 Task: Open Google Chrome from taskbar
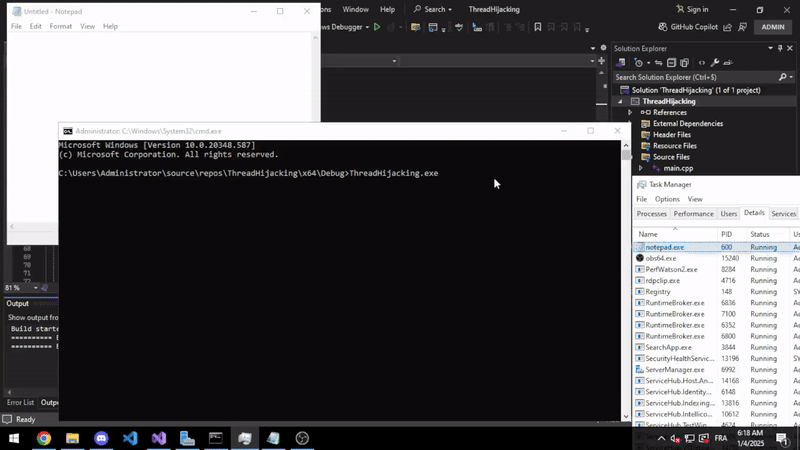click(x=44, y=438)
